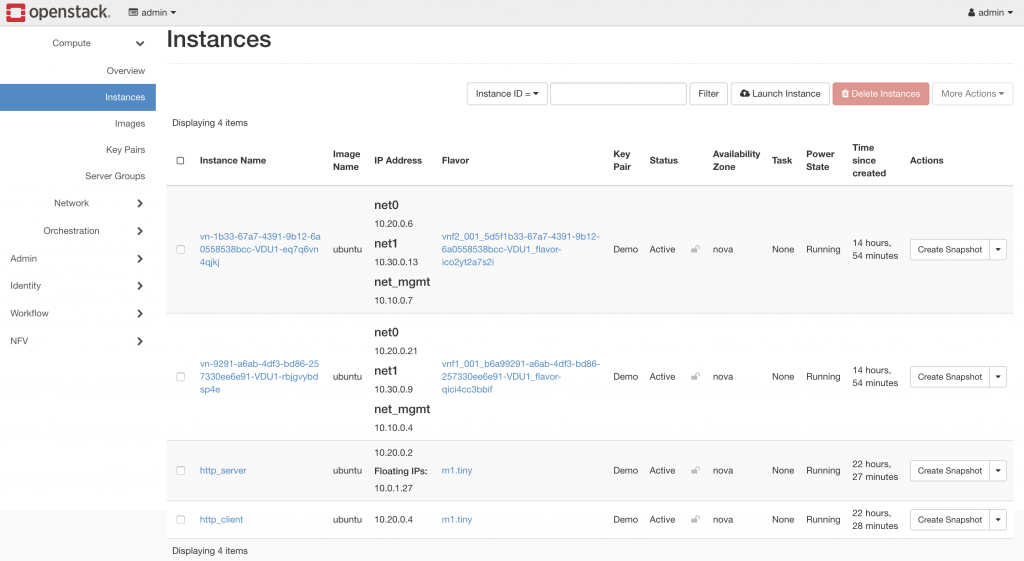The image size is (1024, 561).
Task: Click the lock icon of the vn-1b33 instance
Action: 695,250
